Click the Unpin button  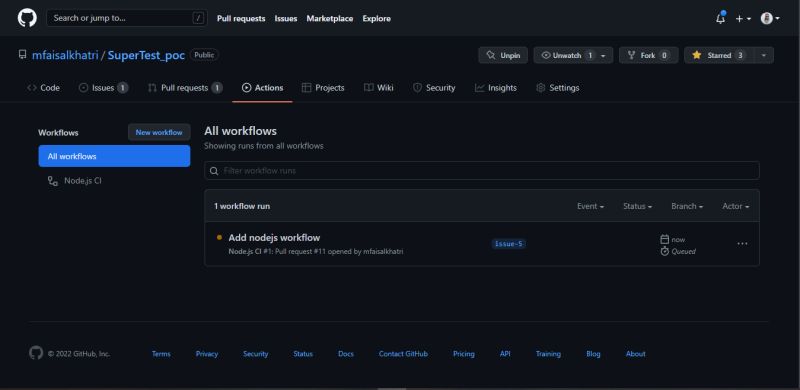coord(503,55)
